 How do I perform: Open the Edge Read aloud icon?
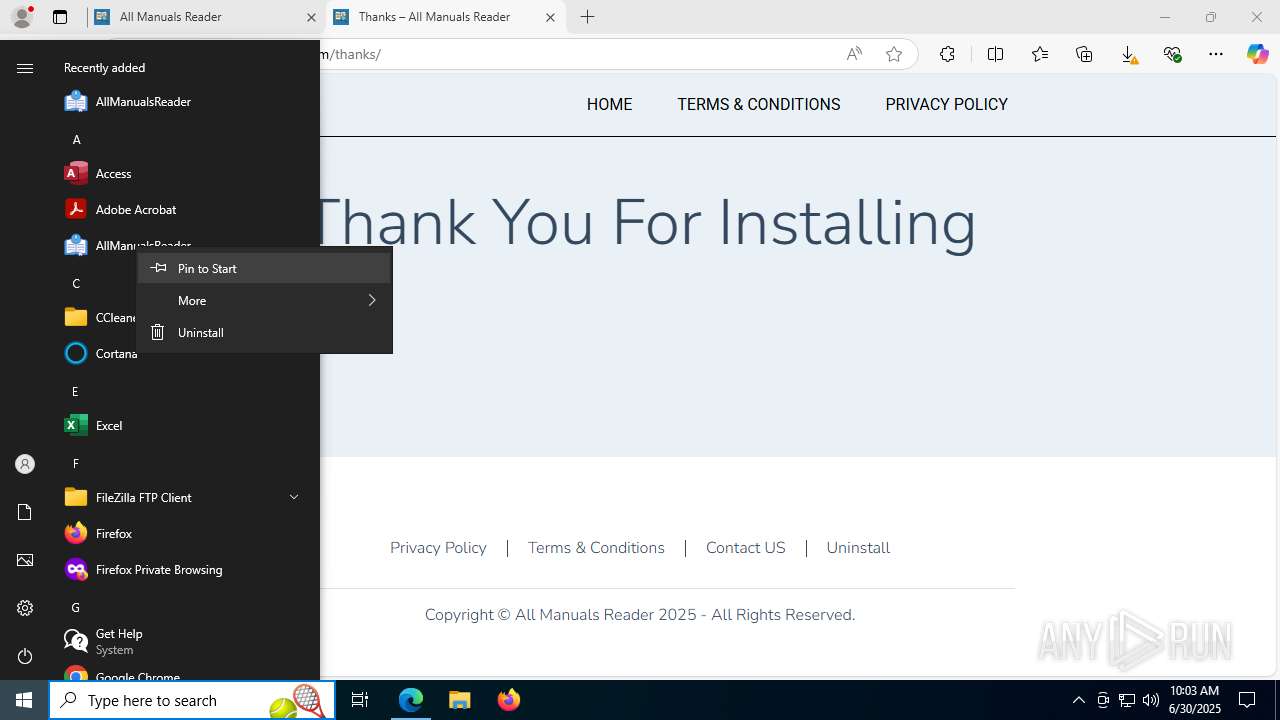pyautogui.click(x=854, y=54)
